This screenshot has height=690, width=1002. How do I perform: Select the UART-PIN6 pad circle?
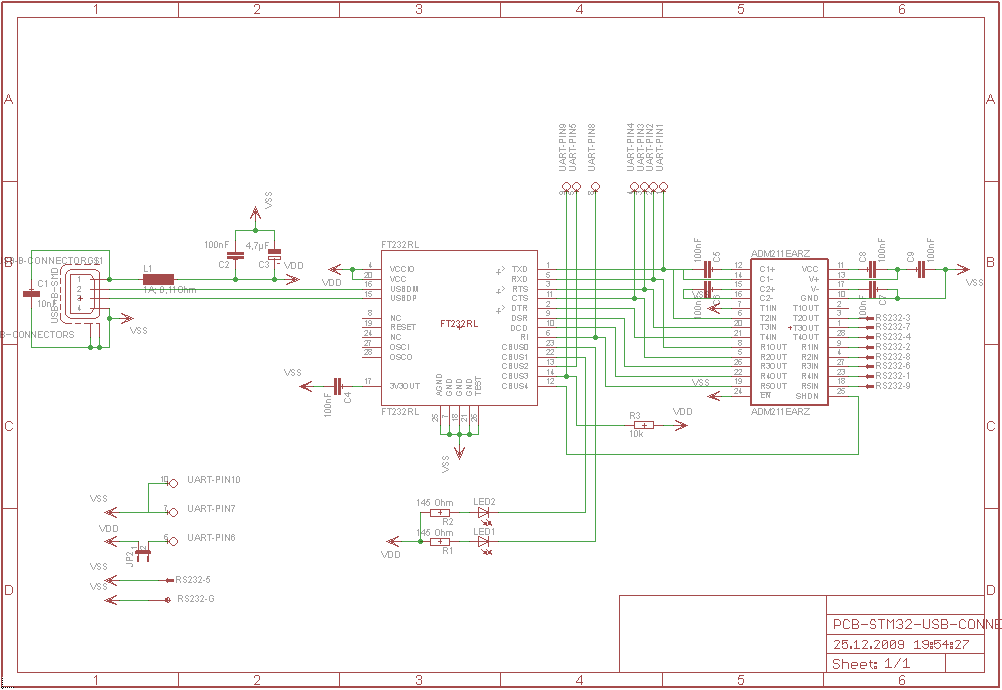[173, 541]
